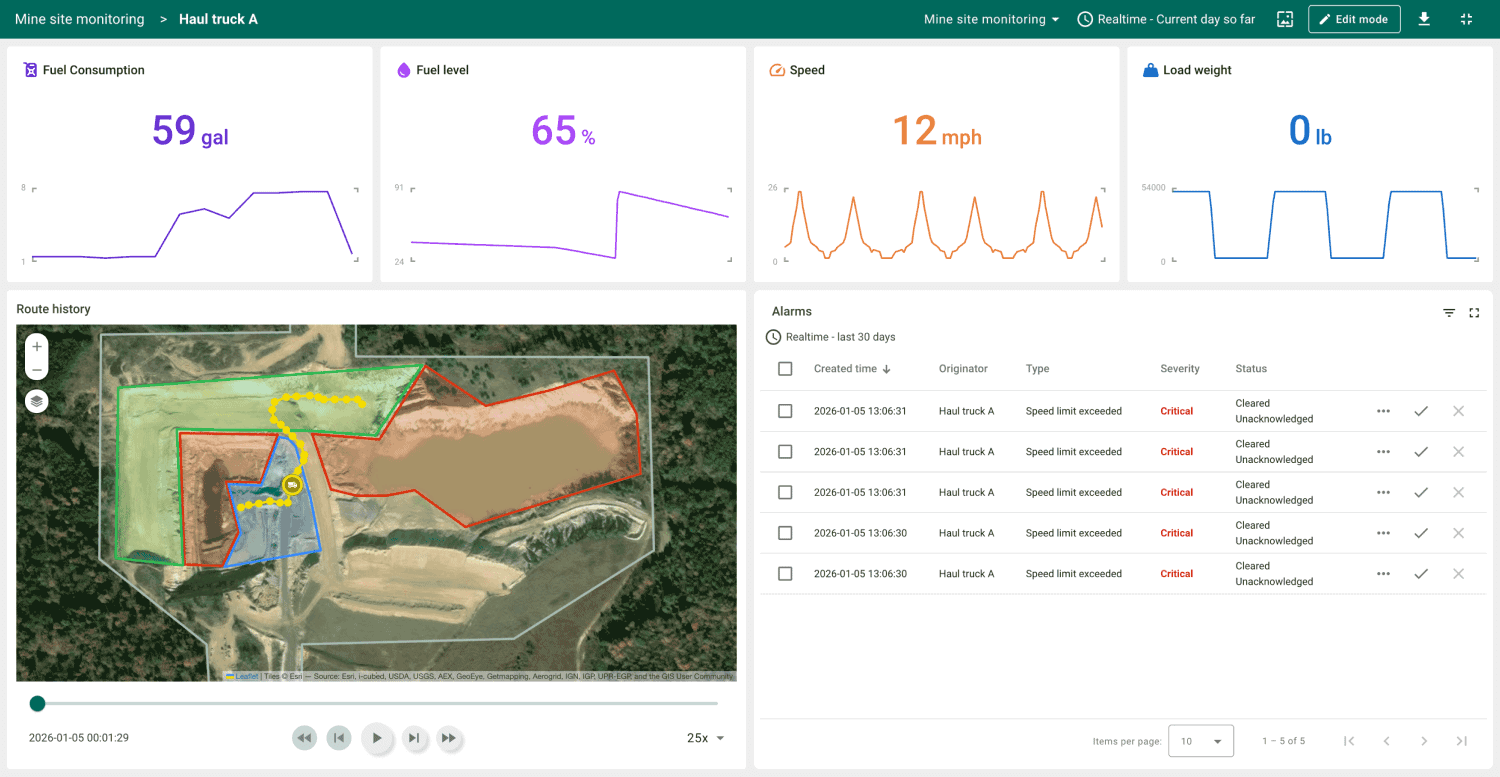Click 'Realtime - last 30 days' alarms time window
1500x777 pixels.
pyautogui.click(x=840, y=337)
